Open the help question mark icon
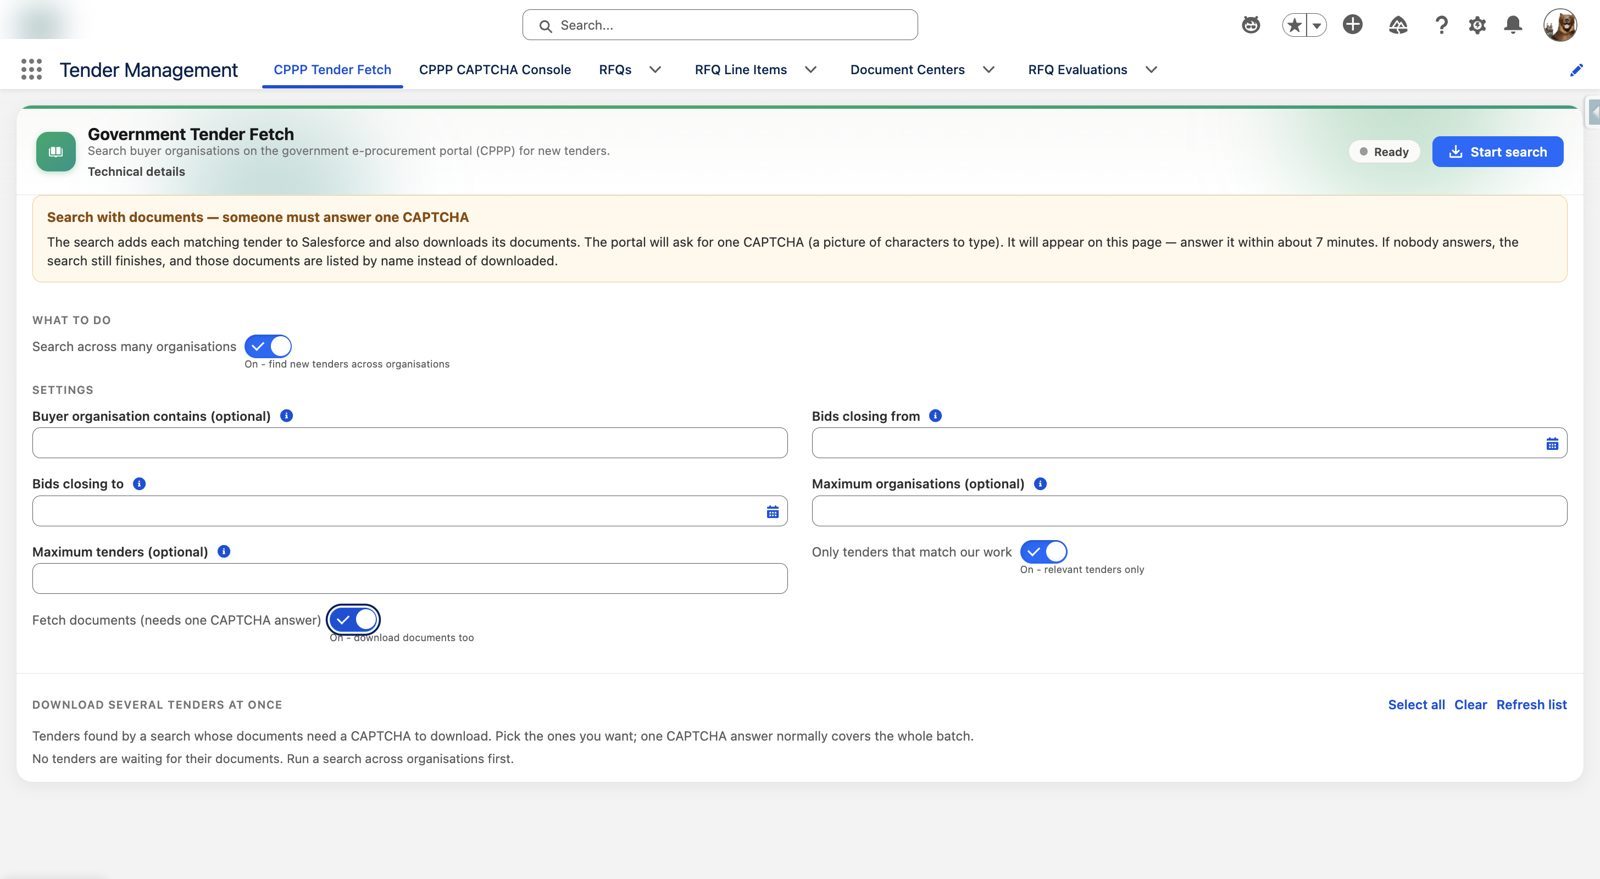The width and height of the screenshot is (1600, 879). tap(1441, 25)
